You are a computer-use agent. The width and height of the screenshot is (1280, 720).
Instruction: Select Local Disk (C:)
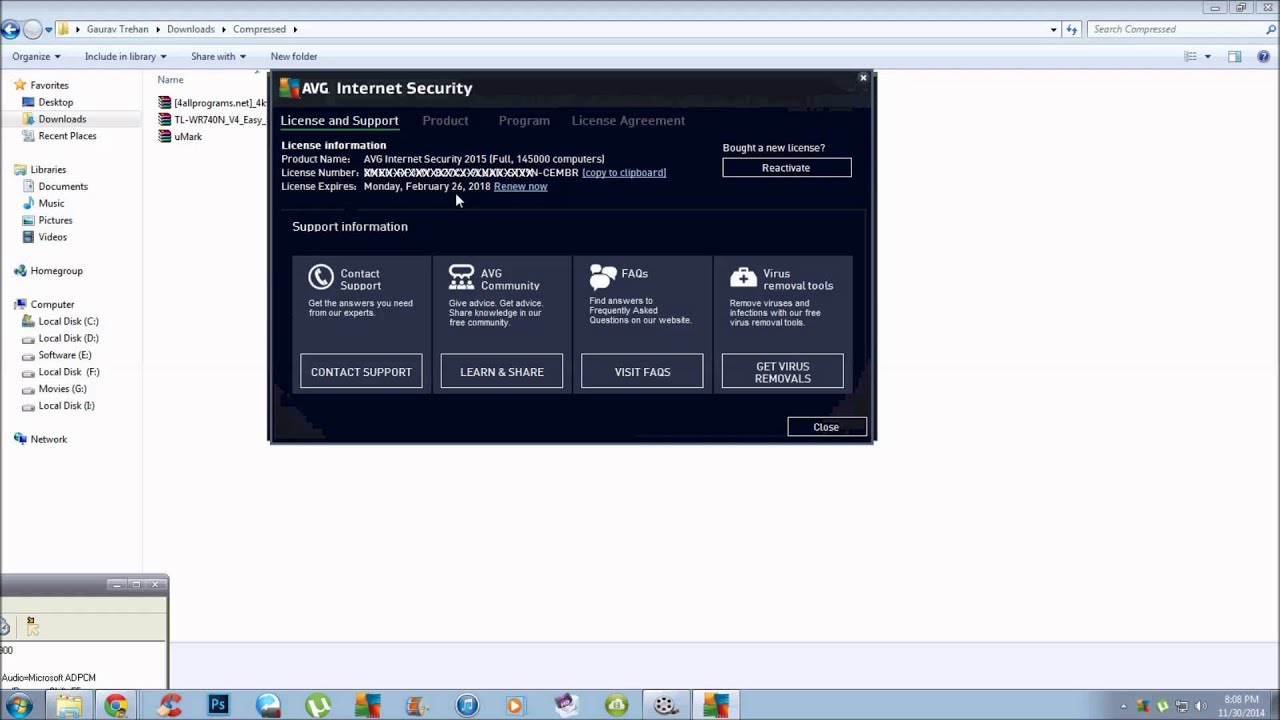[x=68, y=322]
